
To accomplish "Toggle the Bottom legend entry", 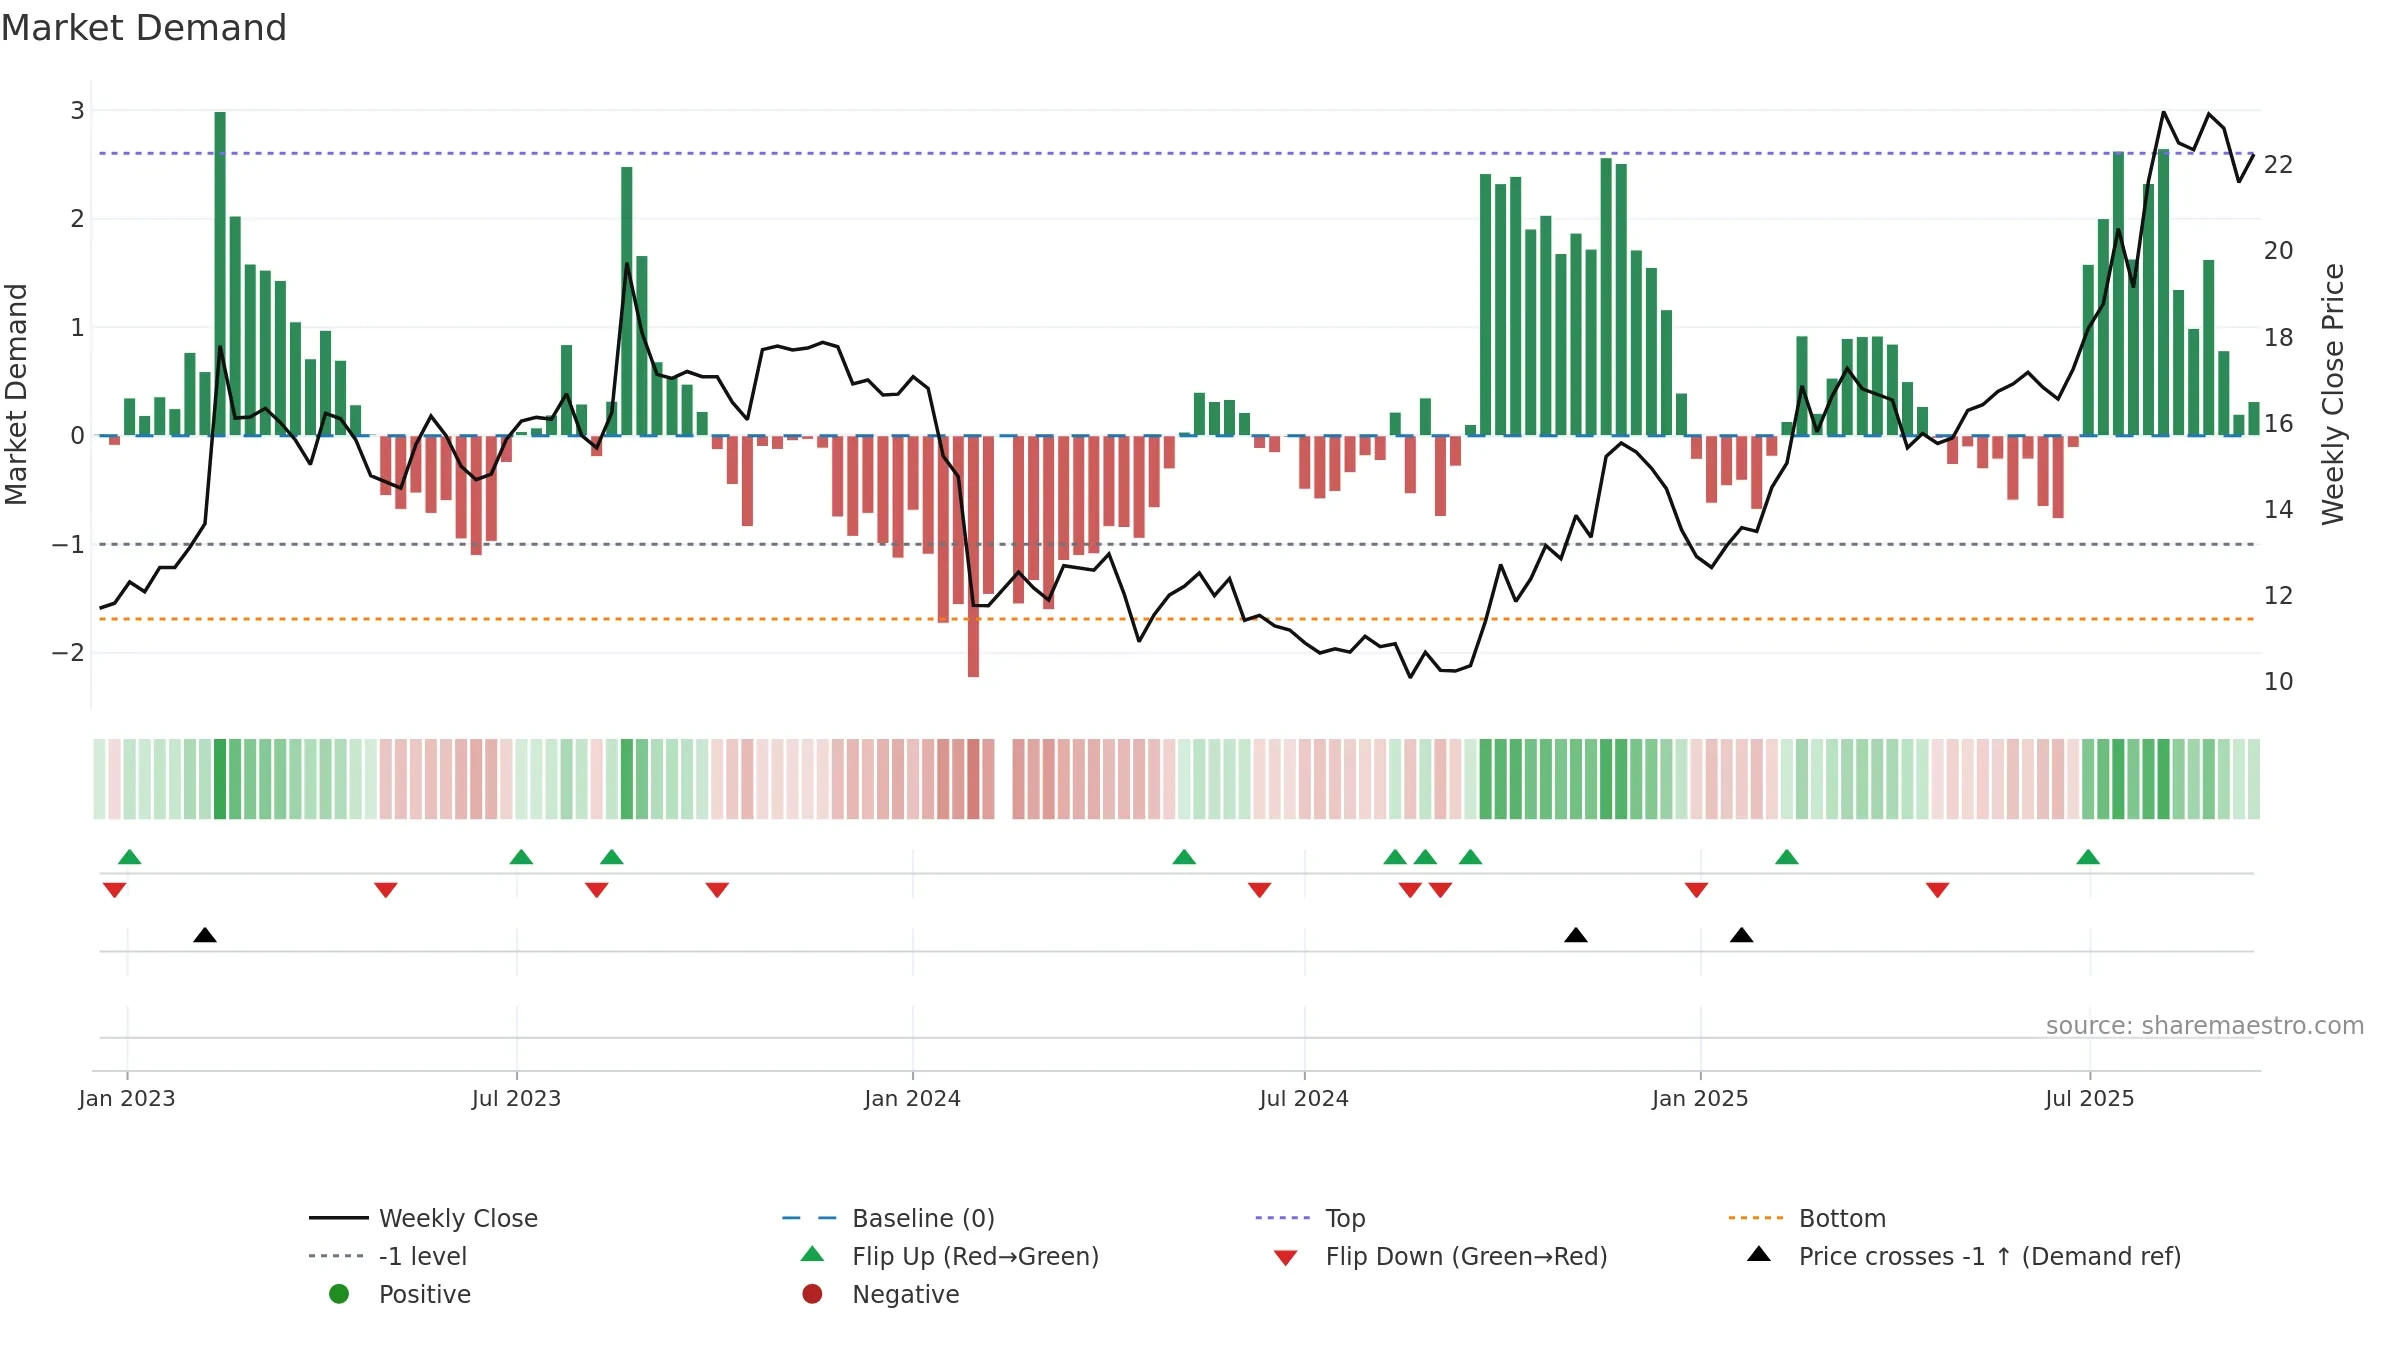I will tap(1807, 1218).
